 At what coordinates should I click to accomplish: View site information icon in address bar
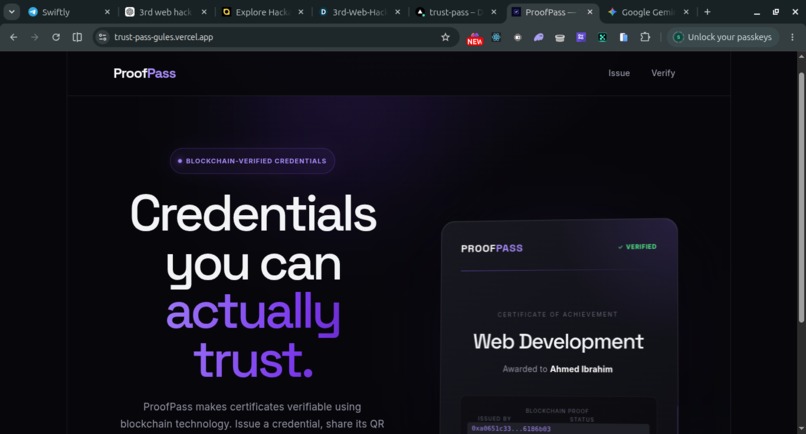pos(103,37)
